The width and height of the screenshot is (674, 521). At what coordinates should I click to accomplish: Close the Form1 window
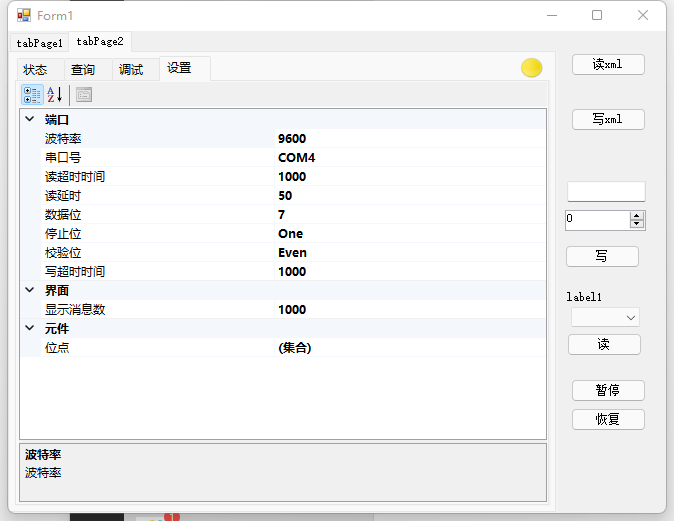pyautogui.click(x=643, y=15)
